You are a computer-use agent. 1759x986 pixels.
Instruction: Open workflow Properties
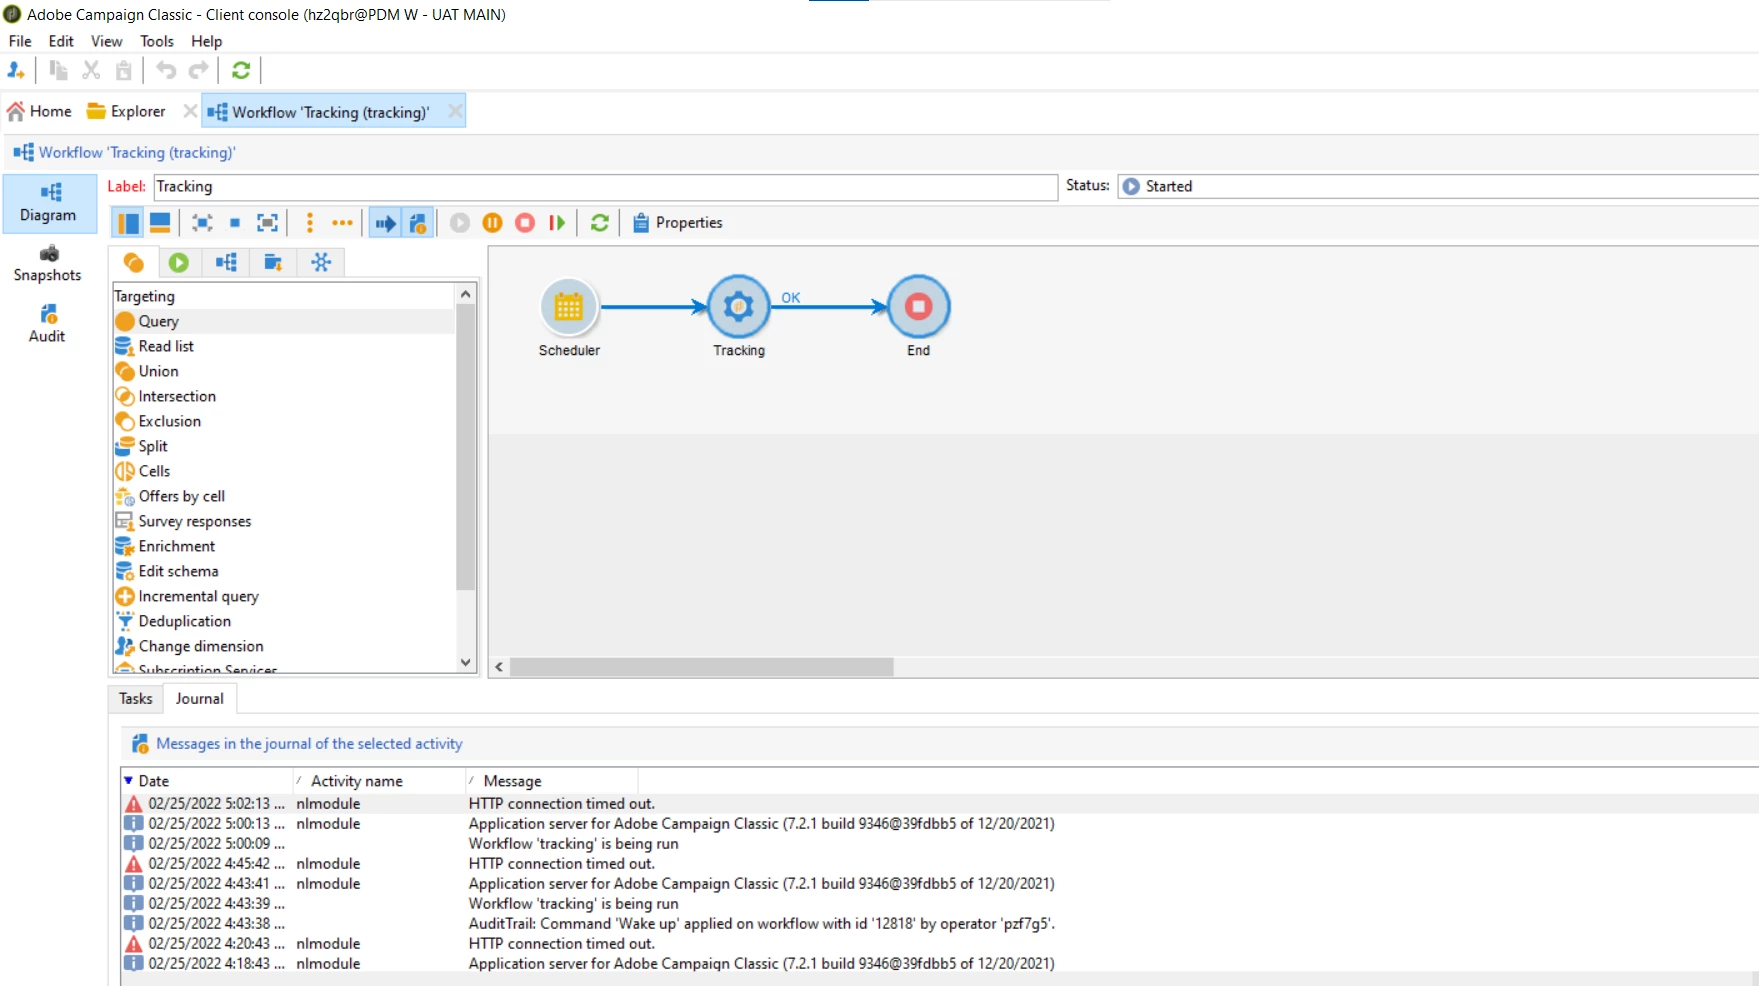pos(678,222)
